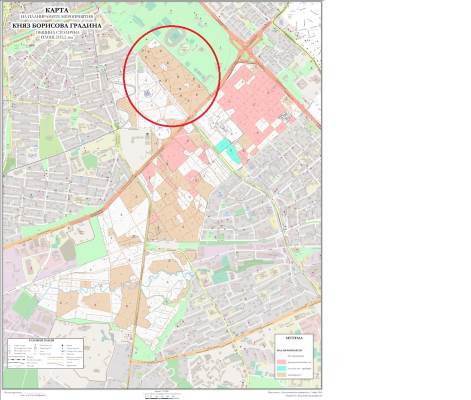Select the КАРТА title heading
The height and width of the screenshot is (400, 471).
(57, 10)
